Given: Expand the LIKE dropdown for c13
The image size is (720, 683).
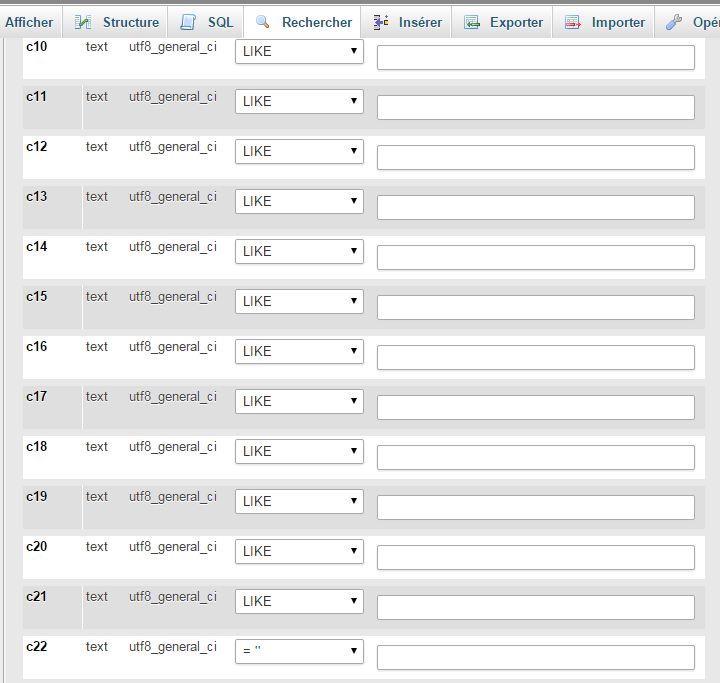Looking at the screenshot, I should click(x=299, y=201).
